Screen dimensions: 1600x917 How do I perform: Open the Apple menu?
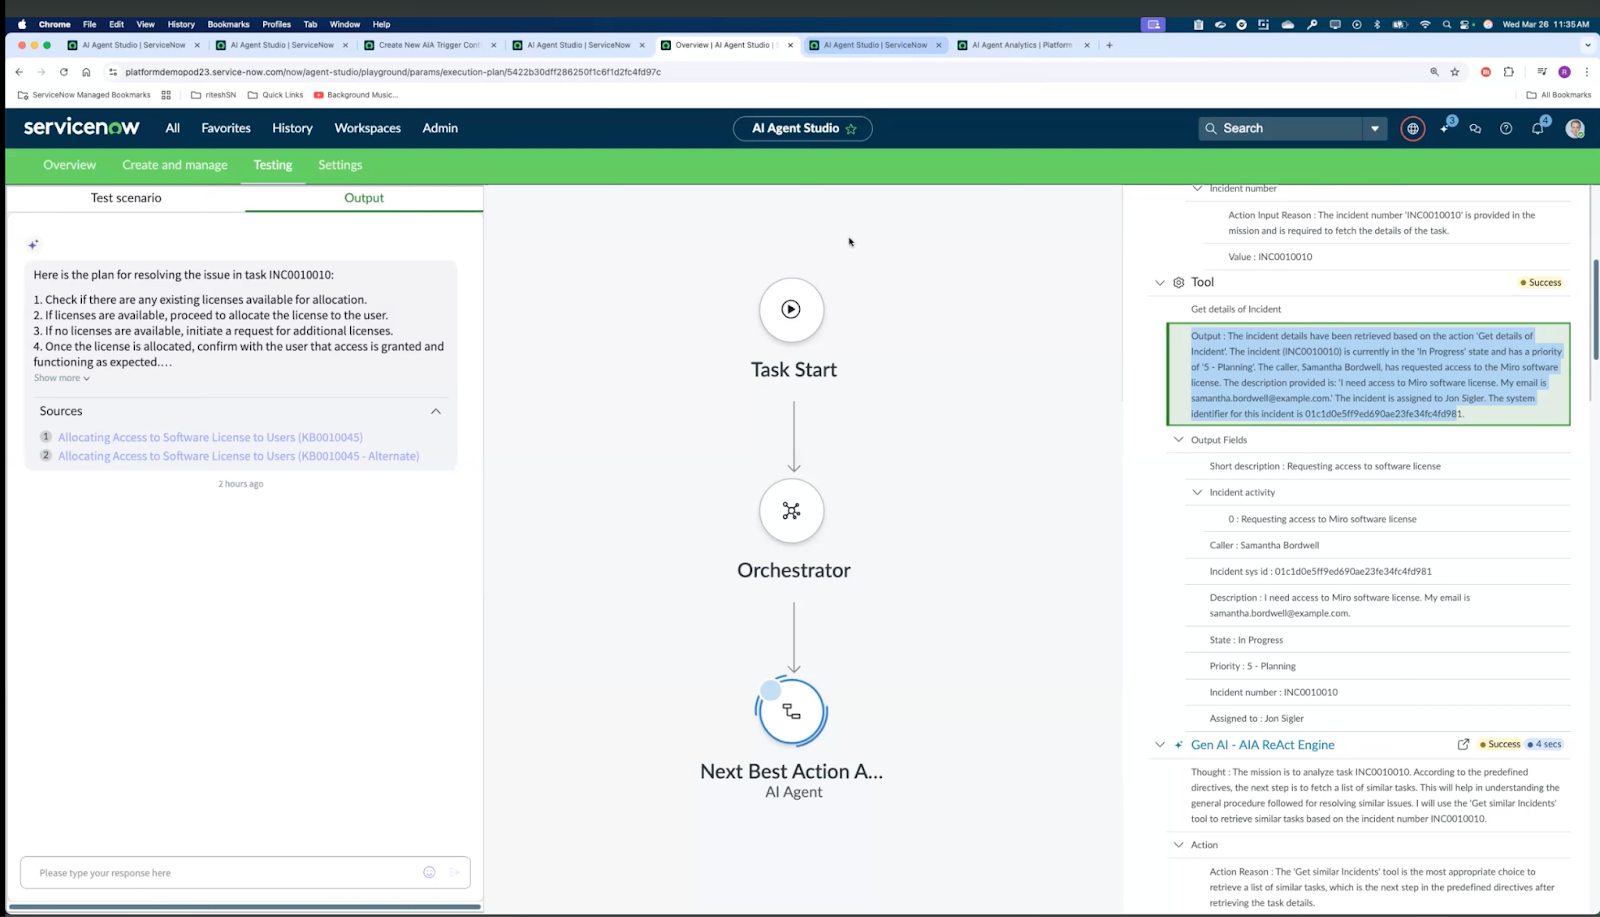pos(22,24)
